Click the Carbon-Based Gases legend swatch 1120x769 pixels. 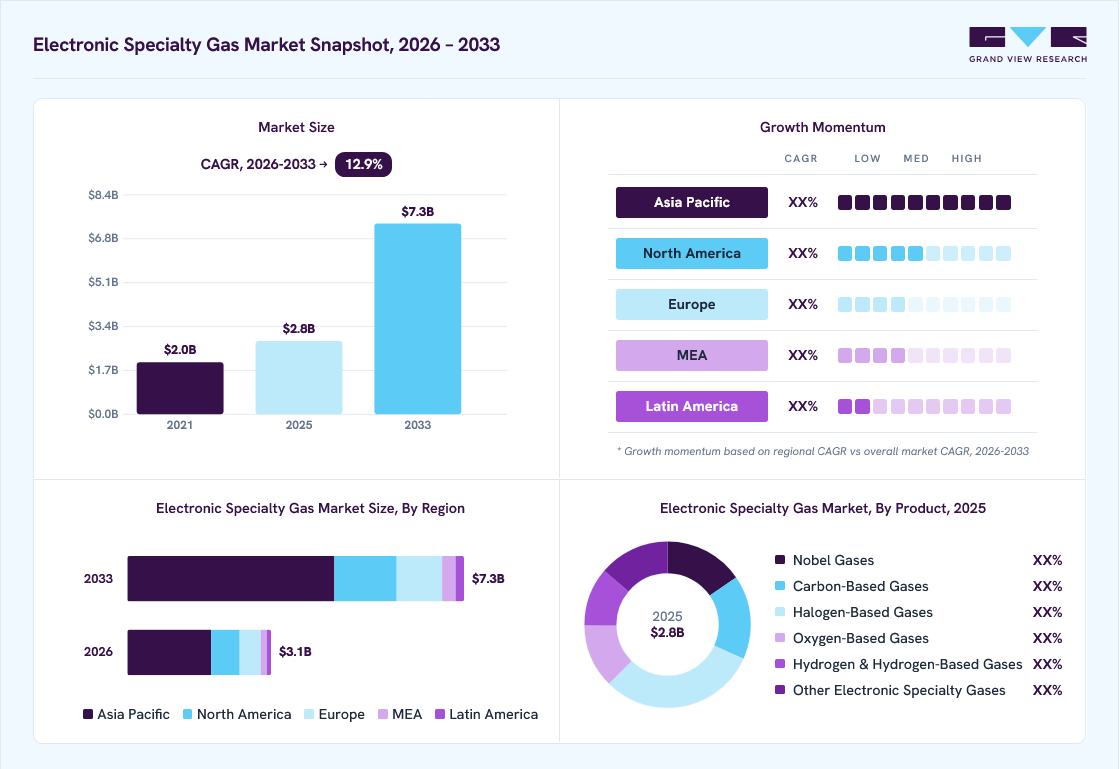coord(780,585)
